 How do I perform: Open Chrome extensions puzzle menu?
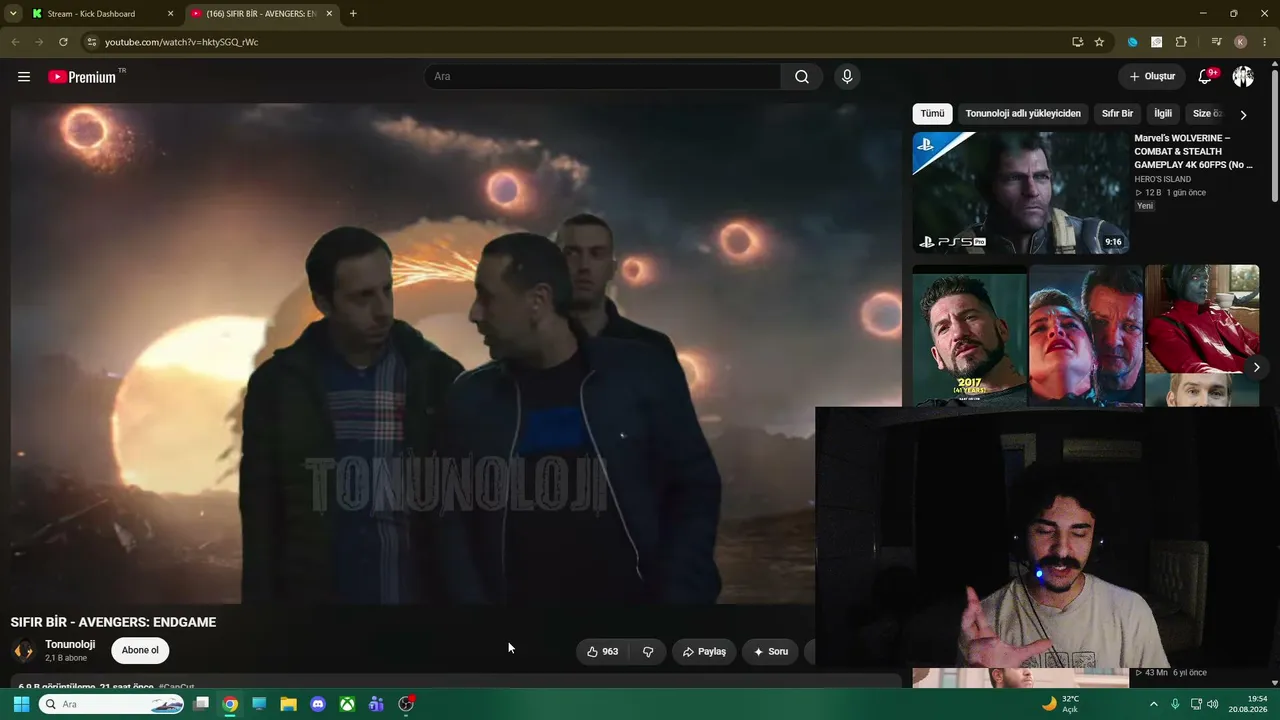[x=1181, y=42]
